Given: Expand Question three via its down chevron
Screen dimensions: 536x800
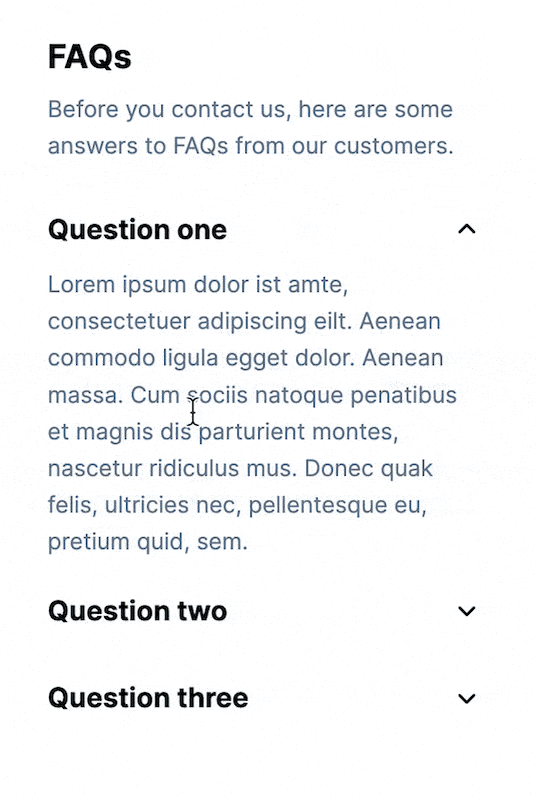Looking at the screenshot, I should point(467,698).
